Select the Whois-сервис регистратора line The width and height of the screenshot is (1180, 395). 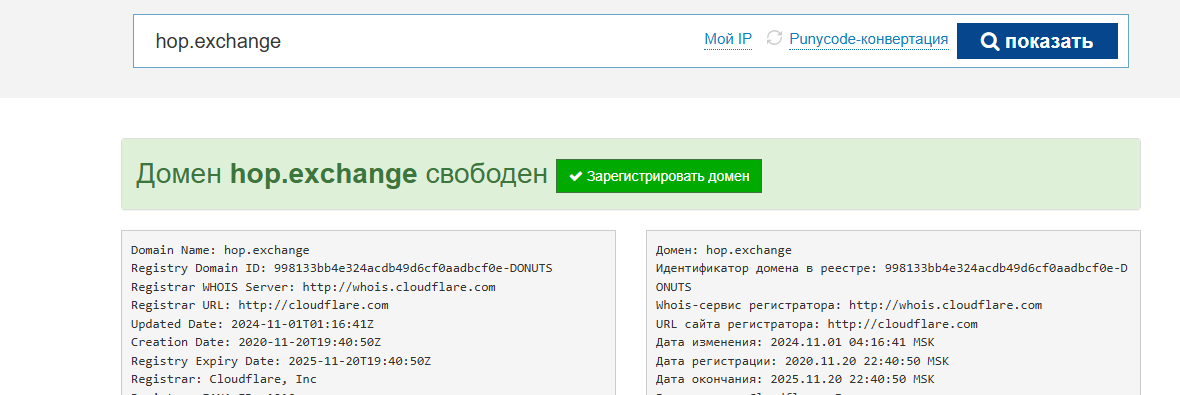(849, 305)
